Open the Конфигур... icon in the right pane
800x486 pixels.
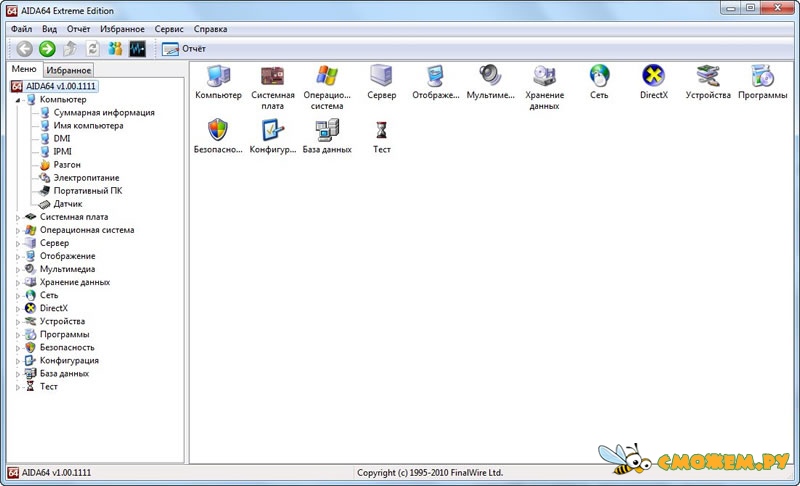272,136
